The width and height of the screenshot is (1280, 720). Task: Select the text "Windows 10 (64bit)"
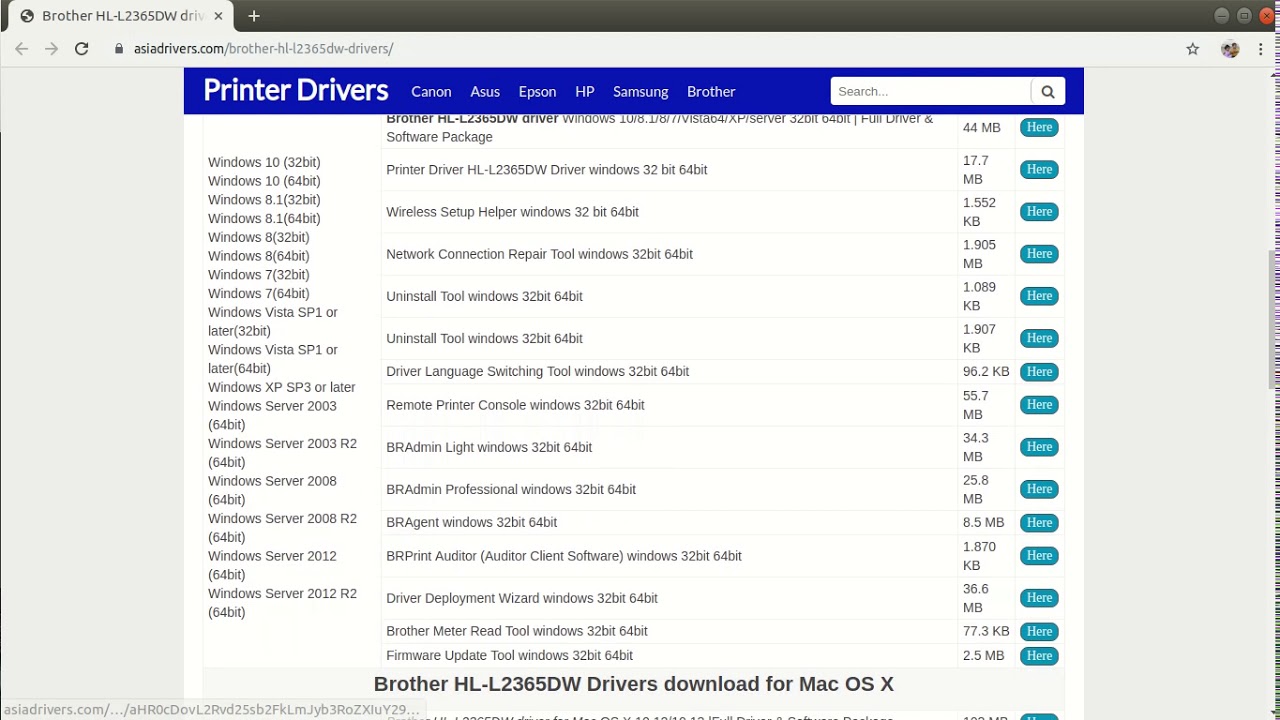coord(264,181)
